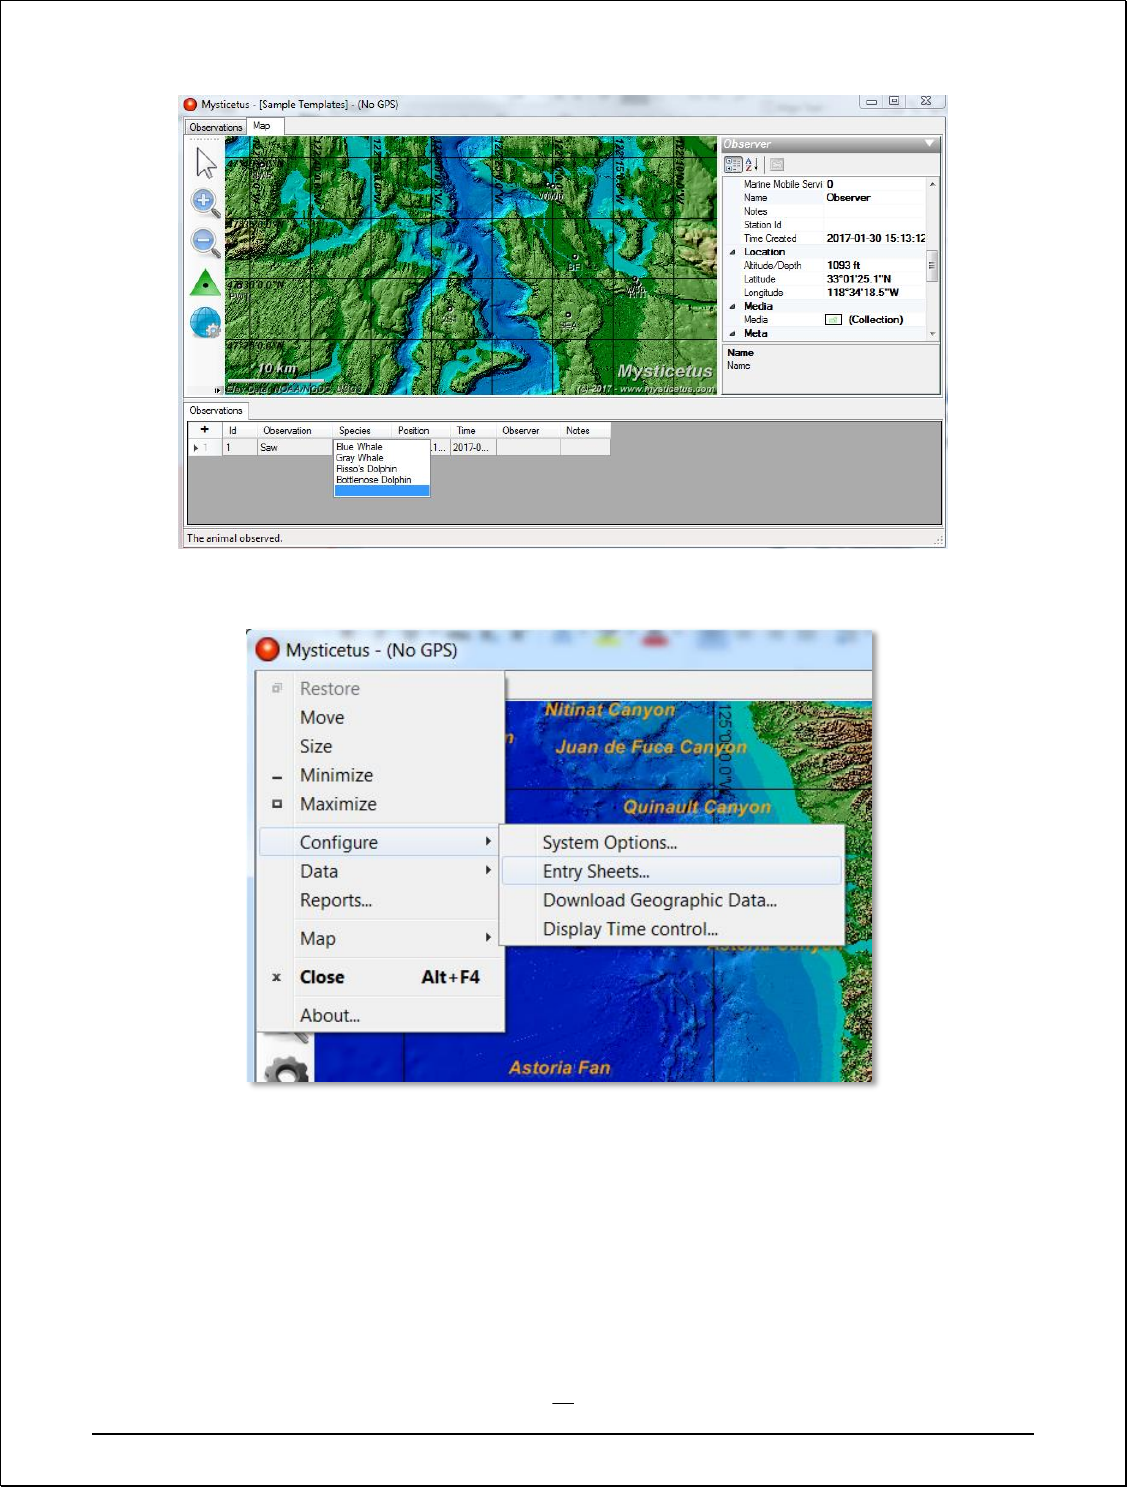Image resolution: width=1127 pixels, height=1487 pixels.
Task: Collapse the Media category
Action: [732, 307]
